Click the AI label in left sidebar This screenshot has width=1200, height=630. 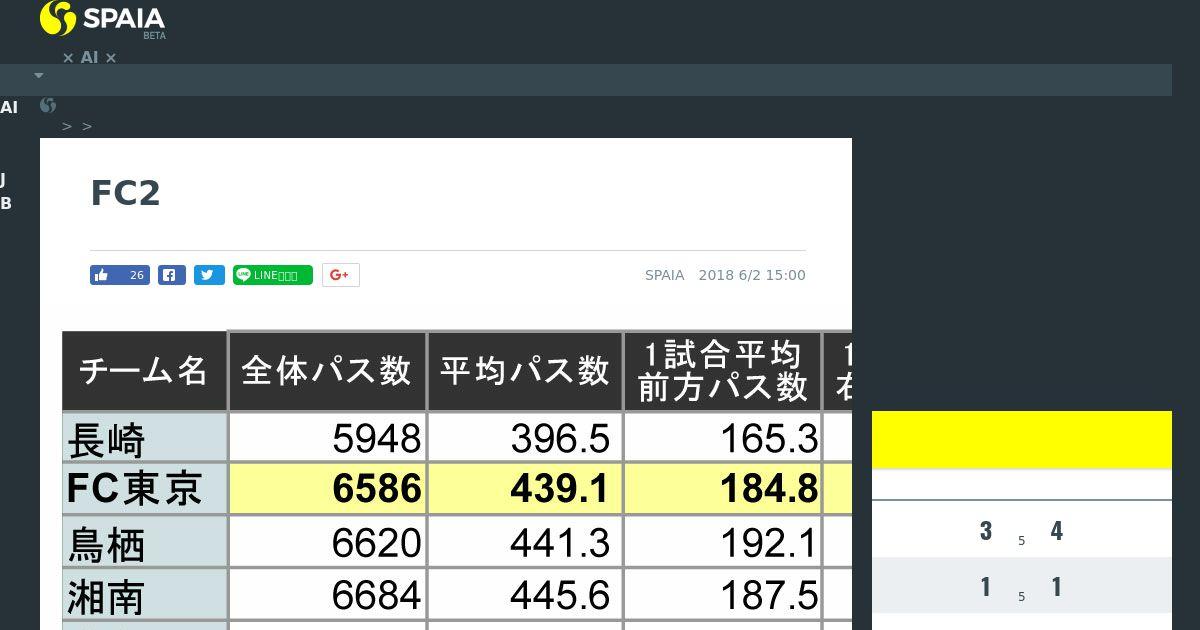point(9,108)
